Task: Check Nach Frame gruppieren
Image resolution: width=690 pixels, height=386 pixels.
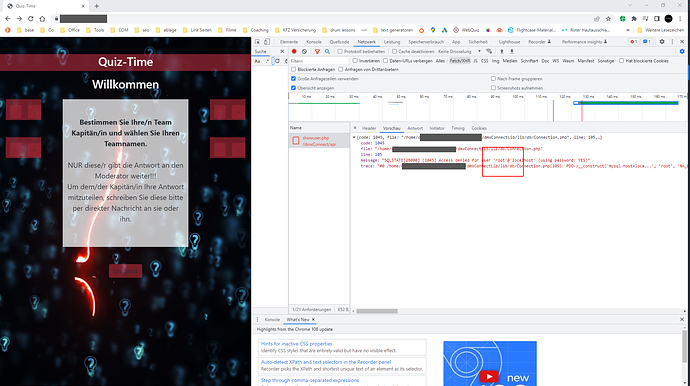Action: (493, 79)
